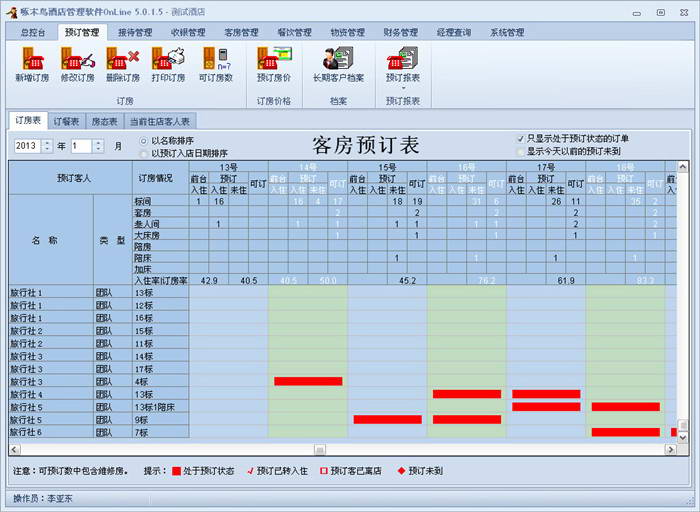
Task: Increase the month value with up arrow
Action: tap(99, 143)
